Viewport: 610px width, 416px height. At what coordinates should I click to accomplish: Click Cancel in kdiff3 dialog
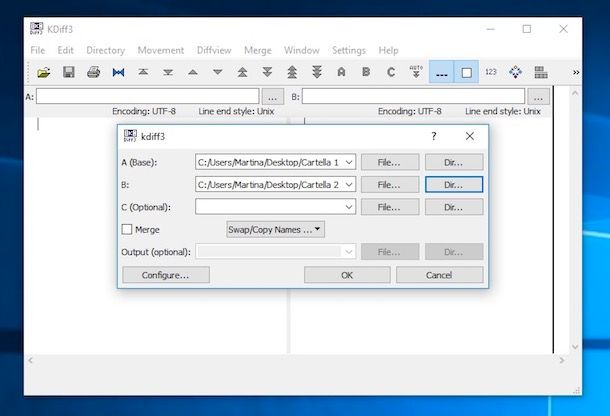pyautogui.click(x=440, y=275)
